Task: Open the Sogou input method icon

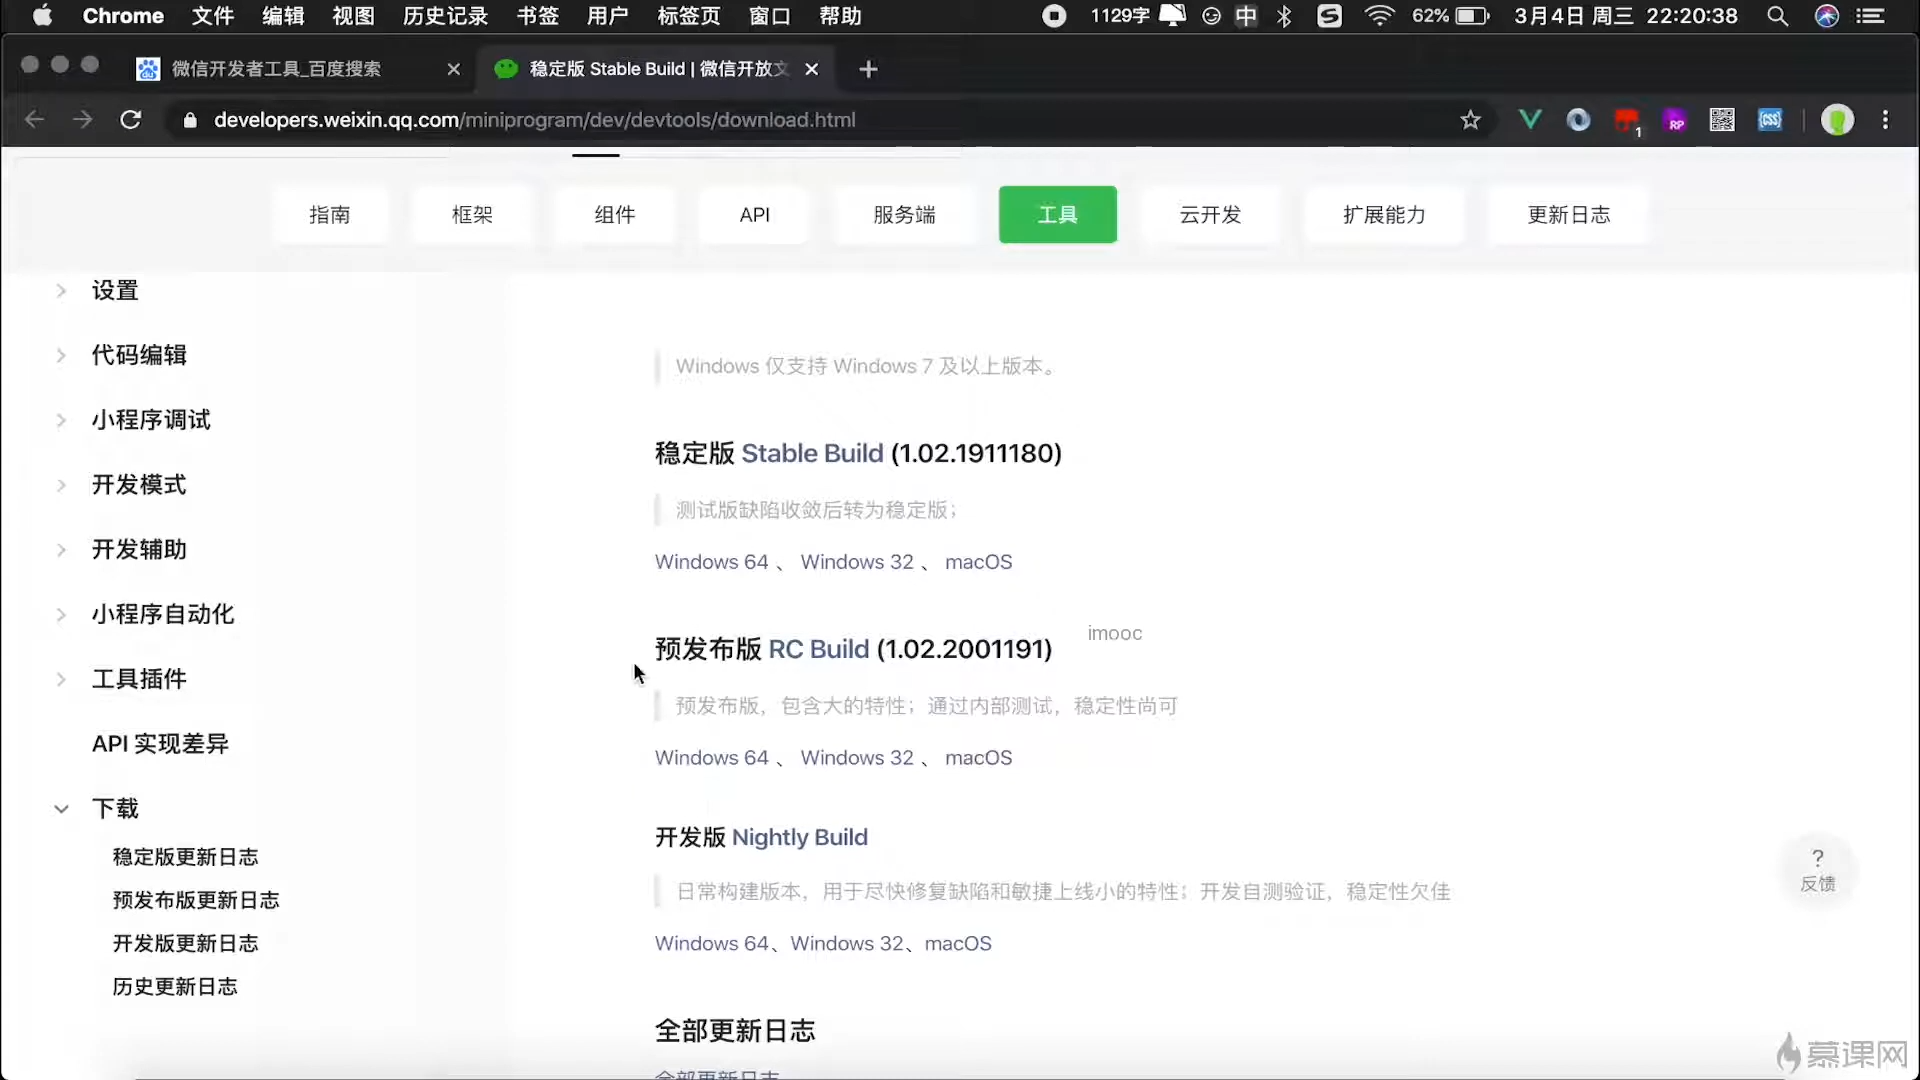Action: tap(1329, 16)
